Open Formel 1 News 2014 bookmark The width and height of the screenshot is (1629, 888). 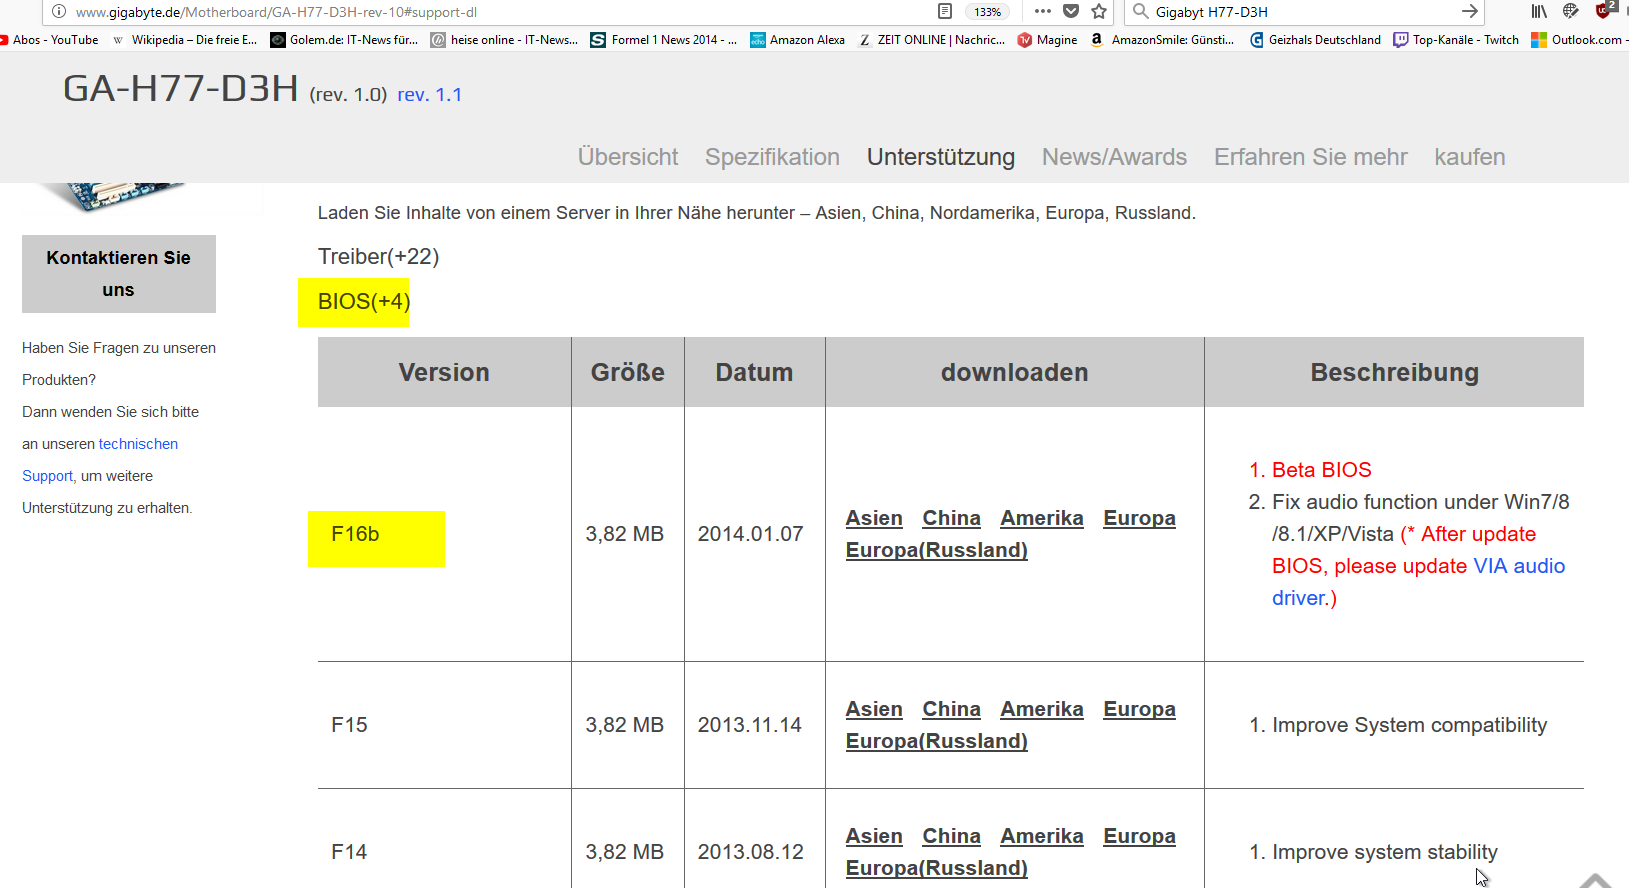[x=664, y=40]
